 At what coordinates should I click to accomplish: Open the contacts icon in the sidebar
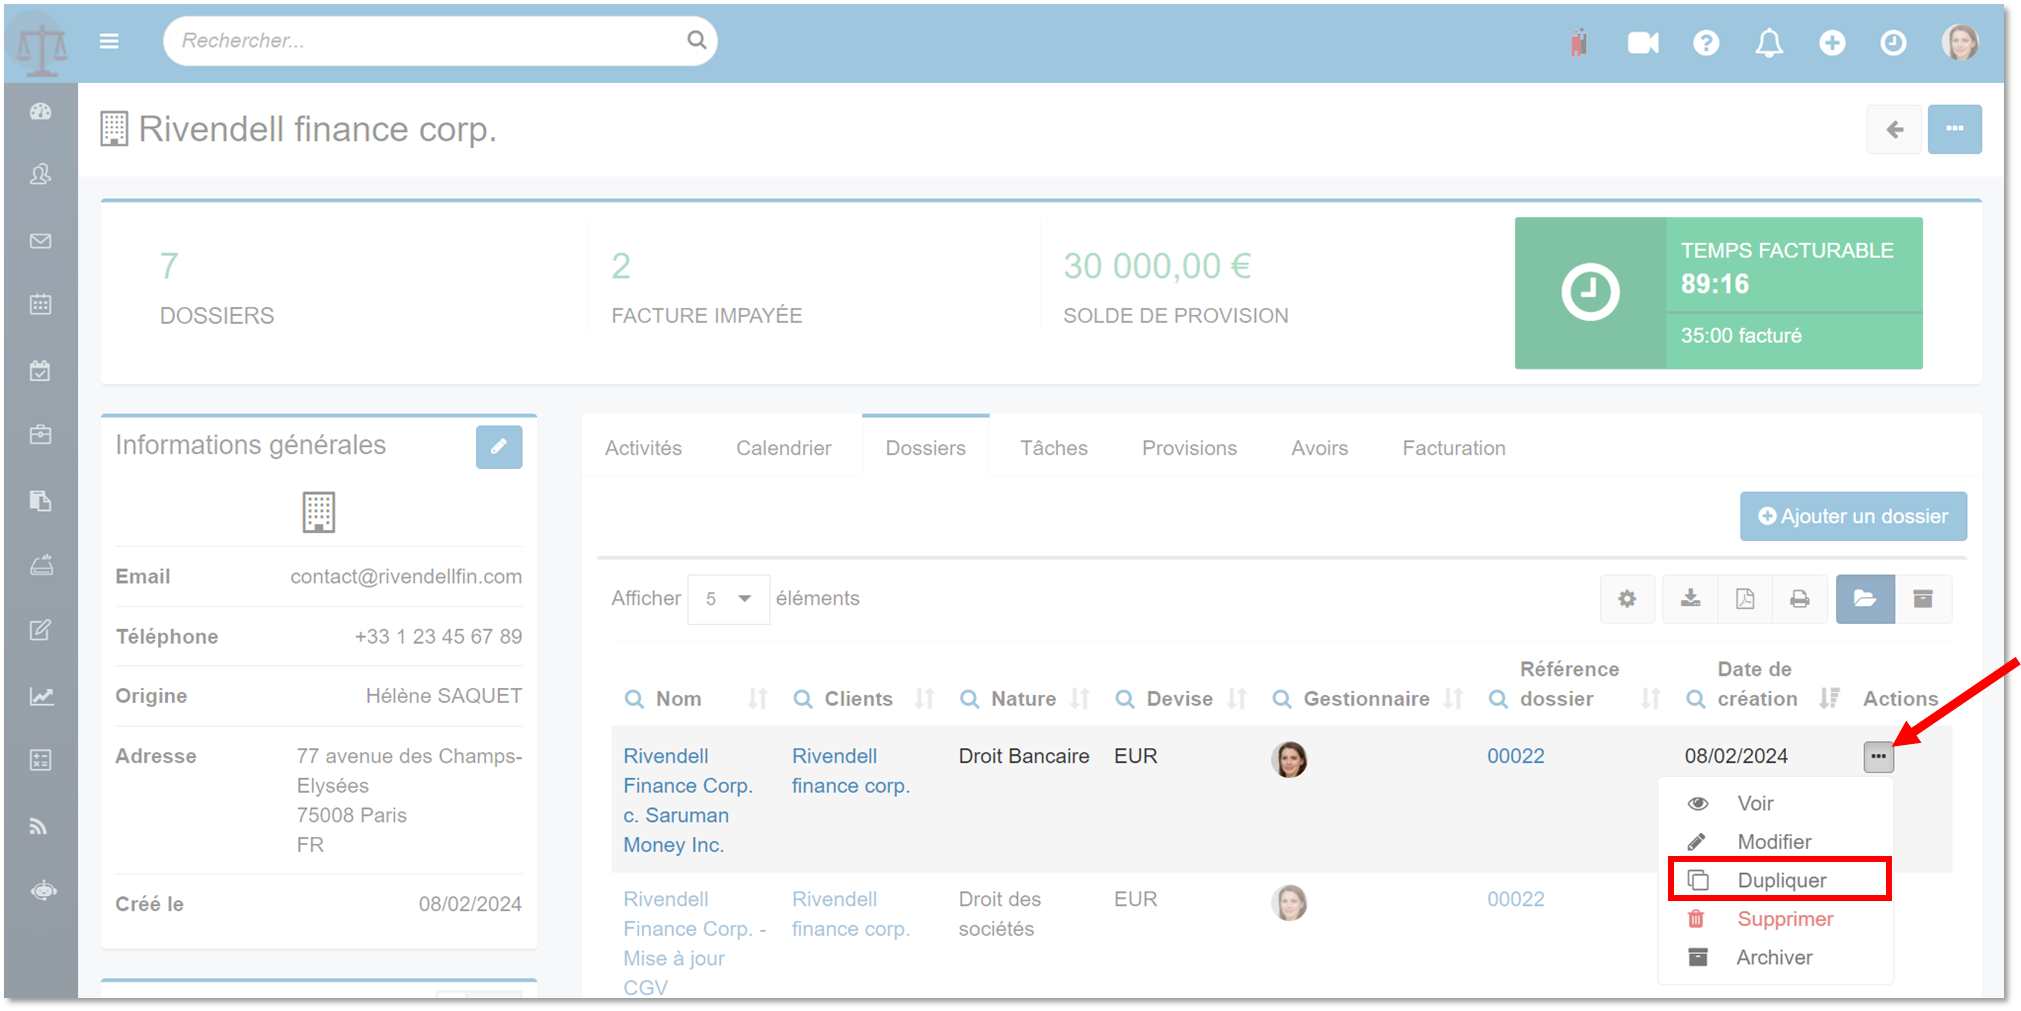click(x=41, y=175)
